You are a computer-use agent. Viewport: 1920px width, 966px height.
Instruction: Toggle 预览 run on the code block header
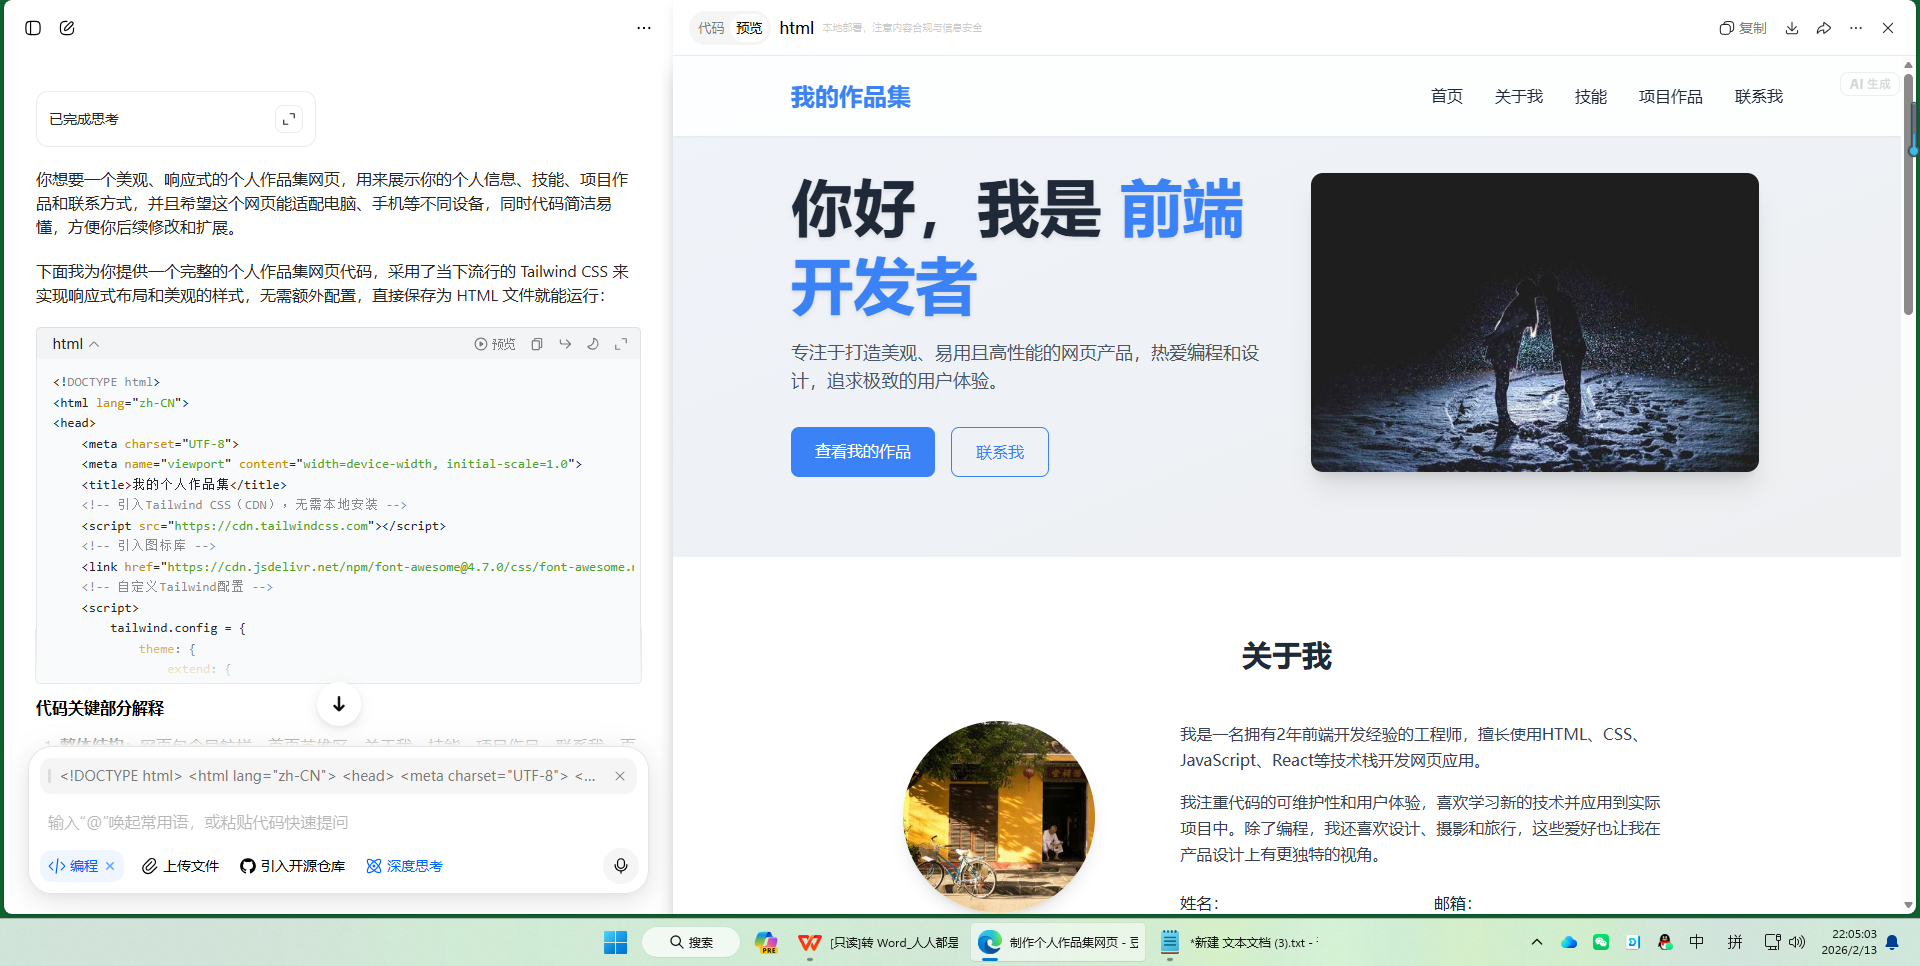493,343
